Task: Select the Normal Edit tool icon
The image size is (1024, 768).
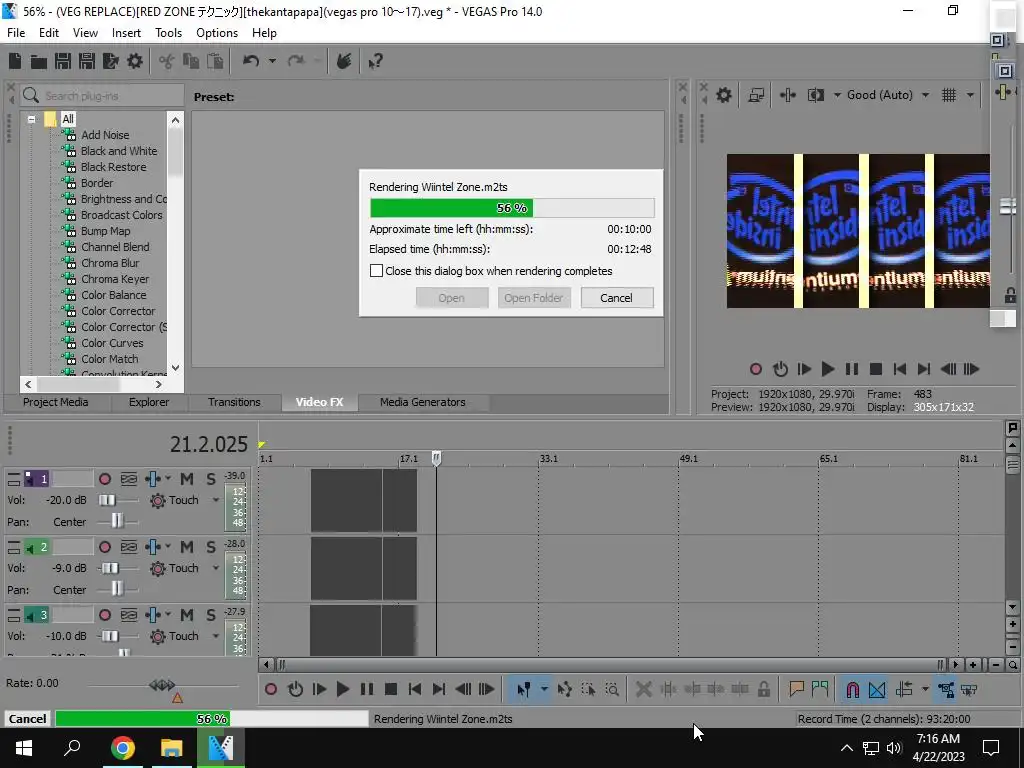Action: click(x=524, y=689)
